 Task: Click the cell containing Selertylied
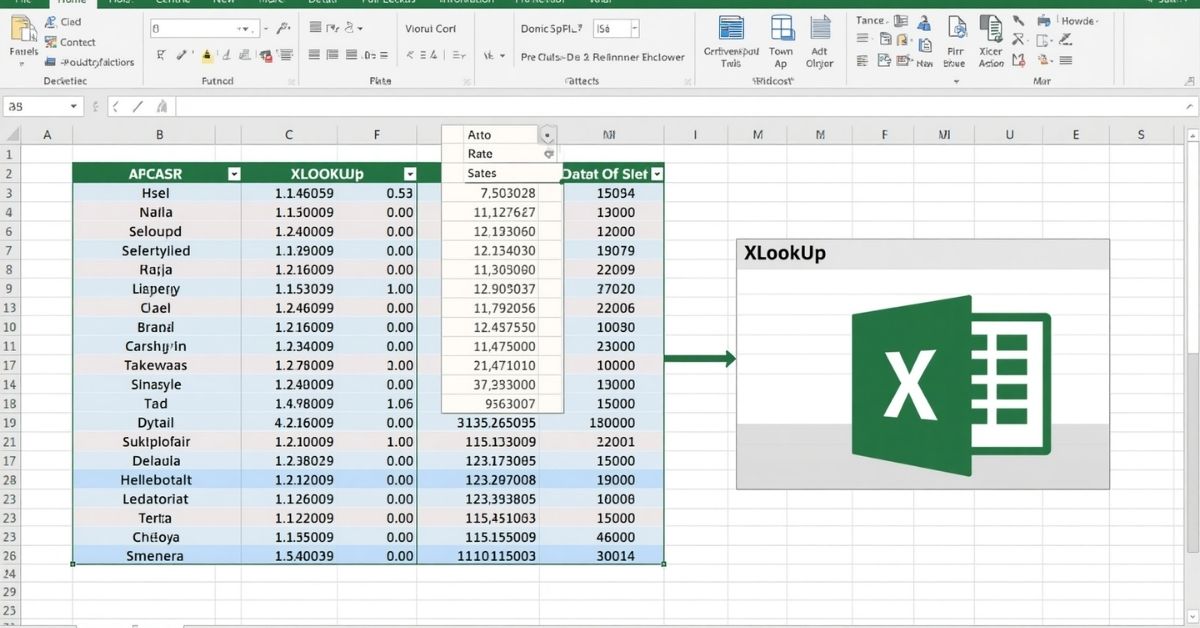pyautogui.click(x=156, y=250)
